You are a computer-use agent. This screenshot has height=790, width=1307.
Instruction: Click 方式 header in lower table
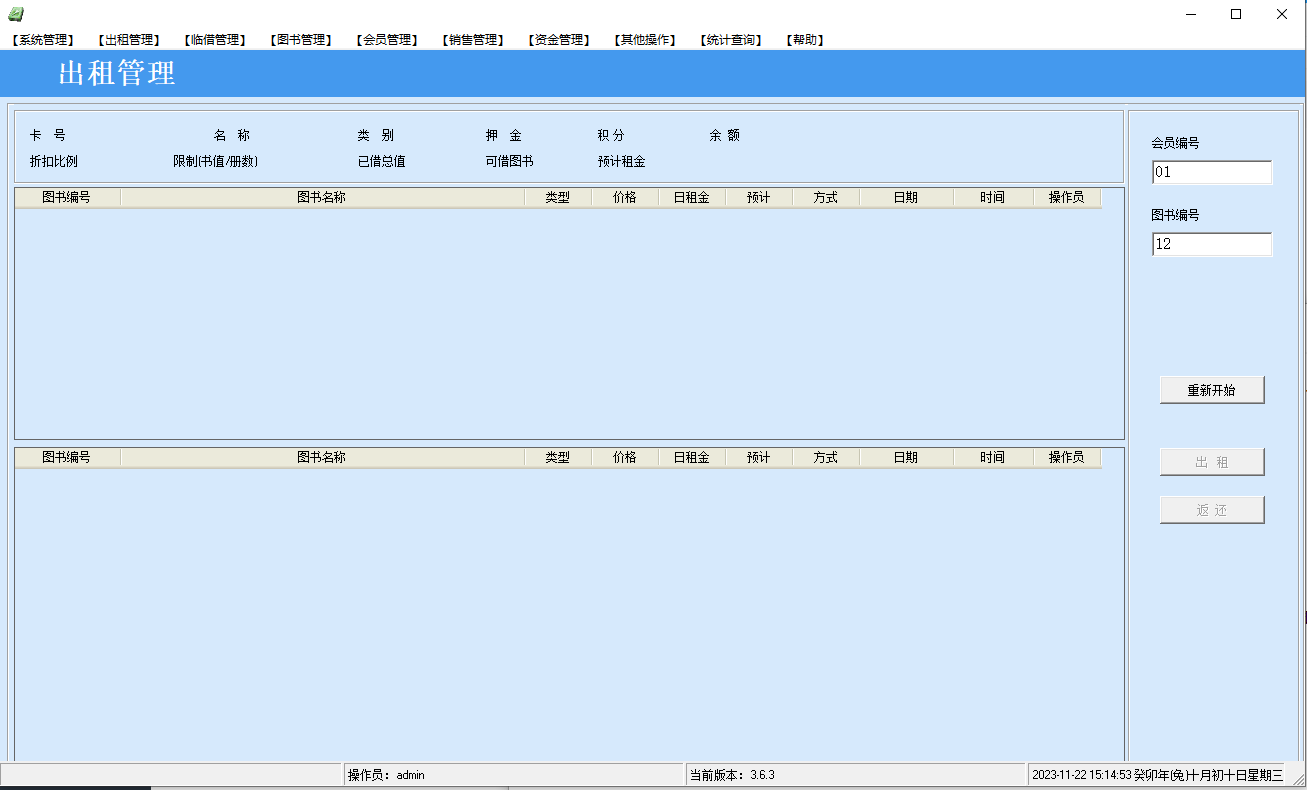coord(826,457)
